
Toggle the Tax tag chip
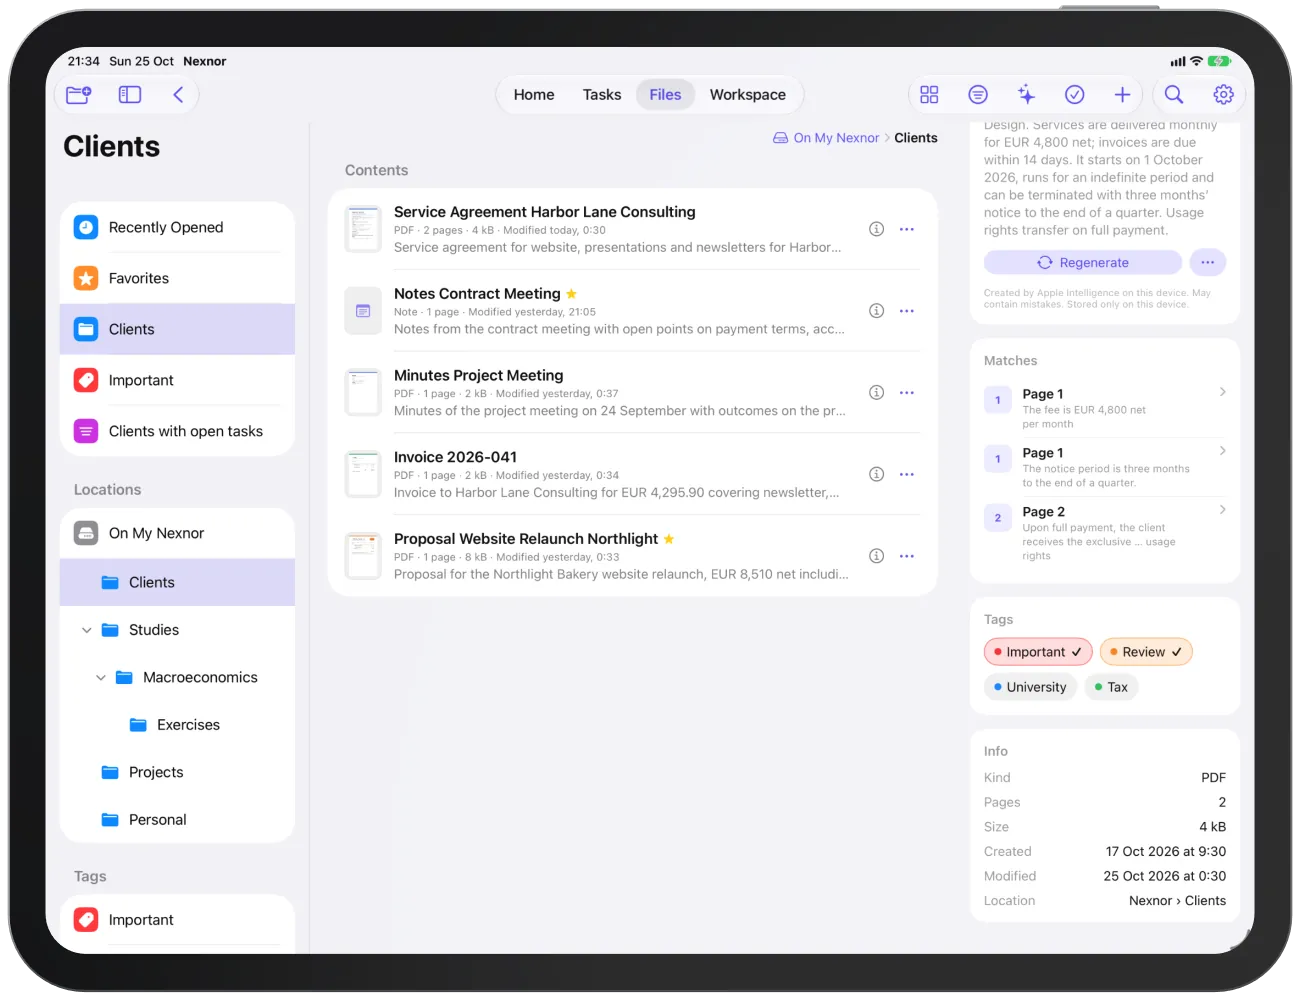pos(1111,687)
